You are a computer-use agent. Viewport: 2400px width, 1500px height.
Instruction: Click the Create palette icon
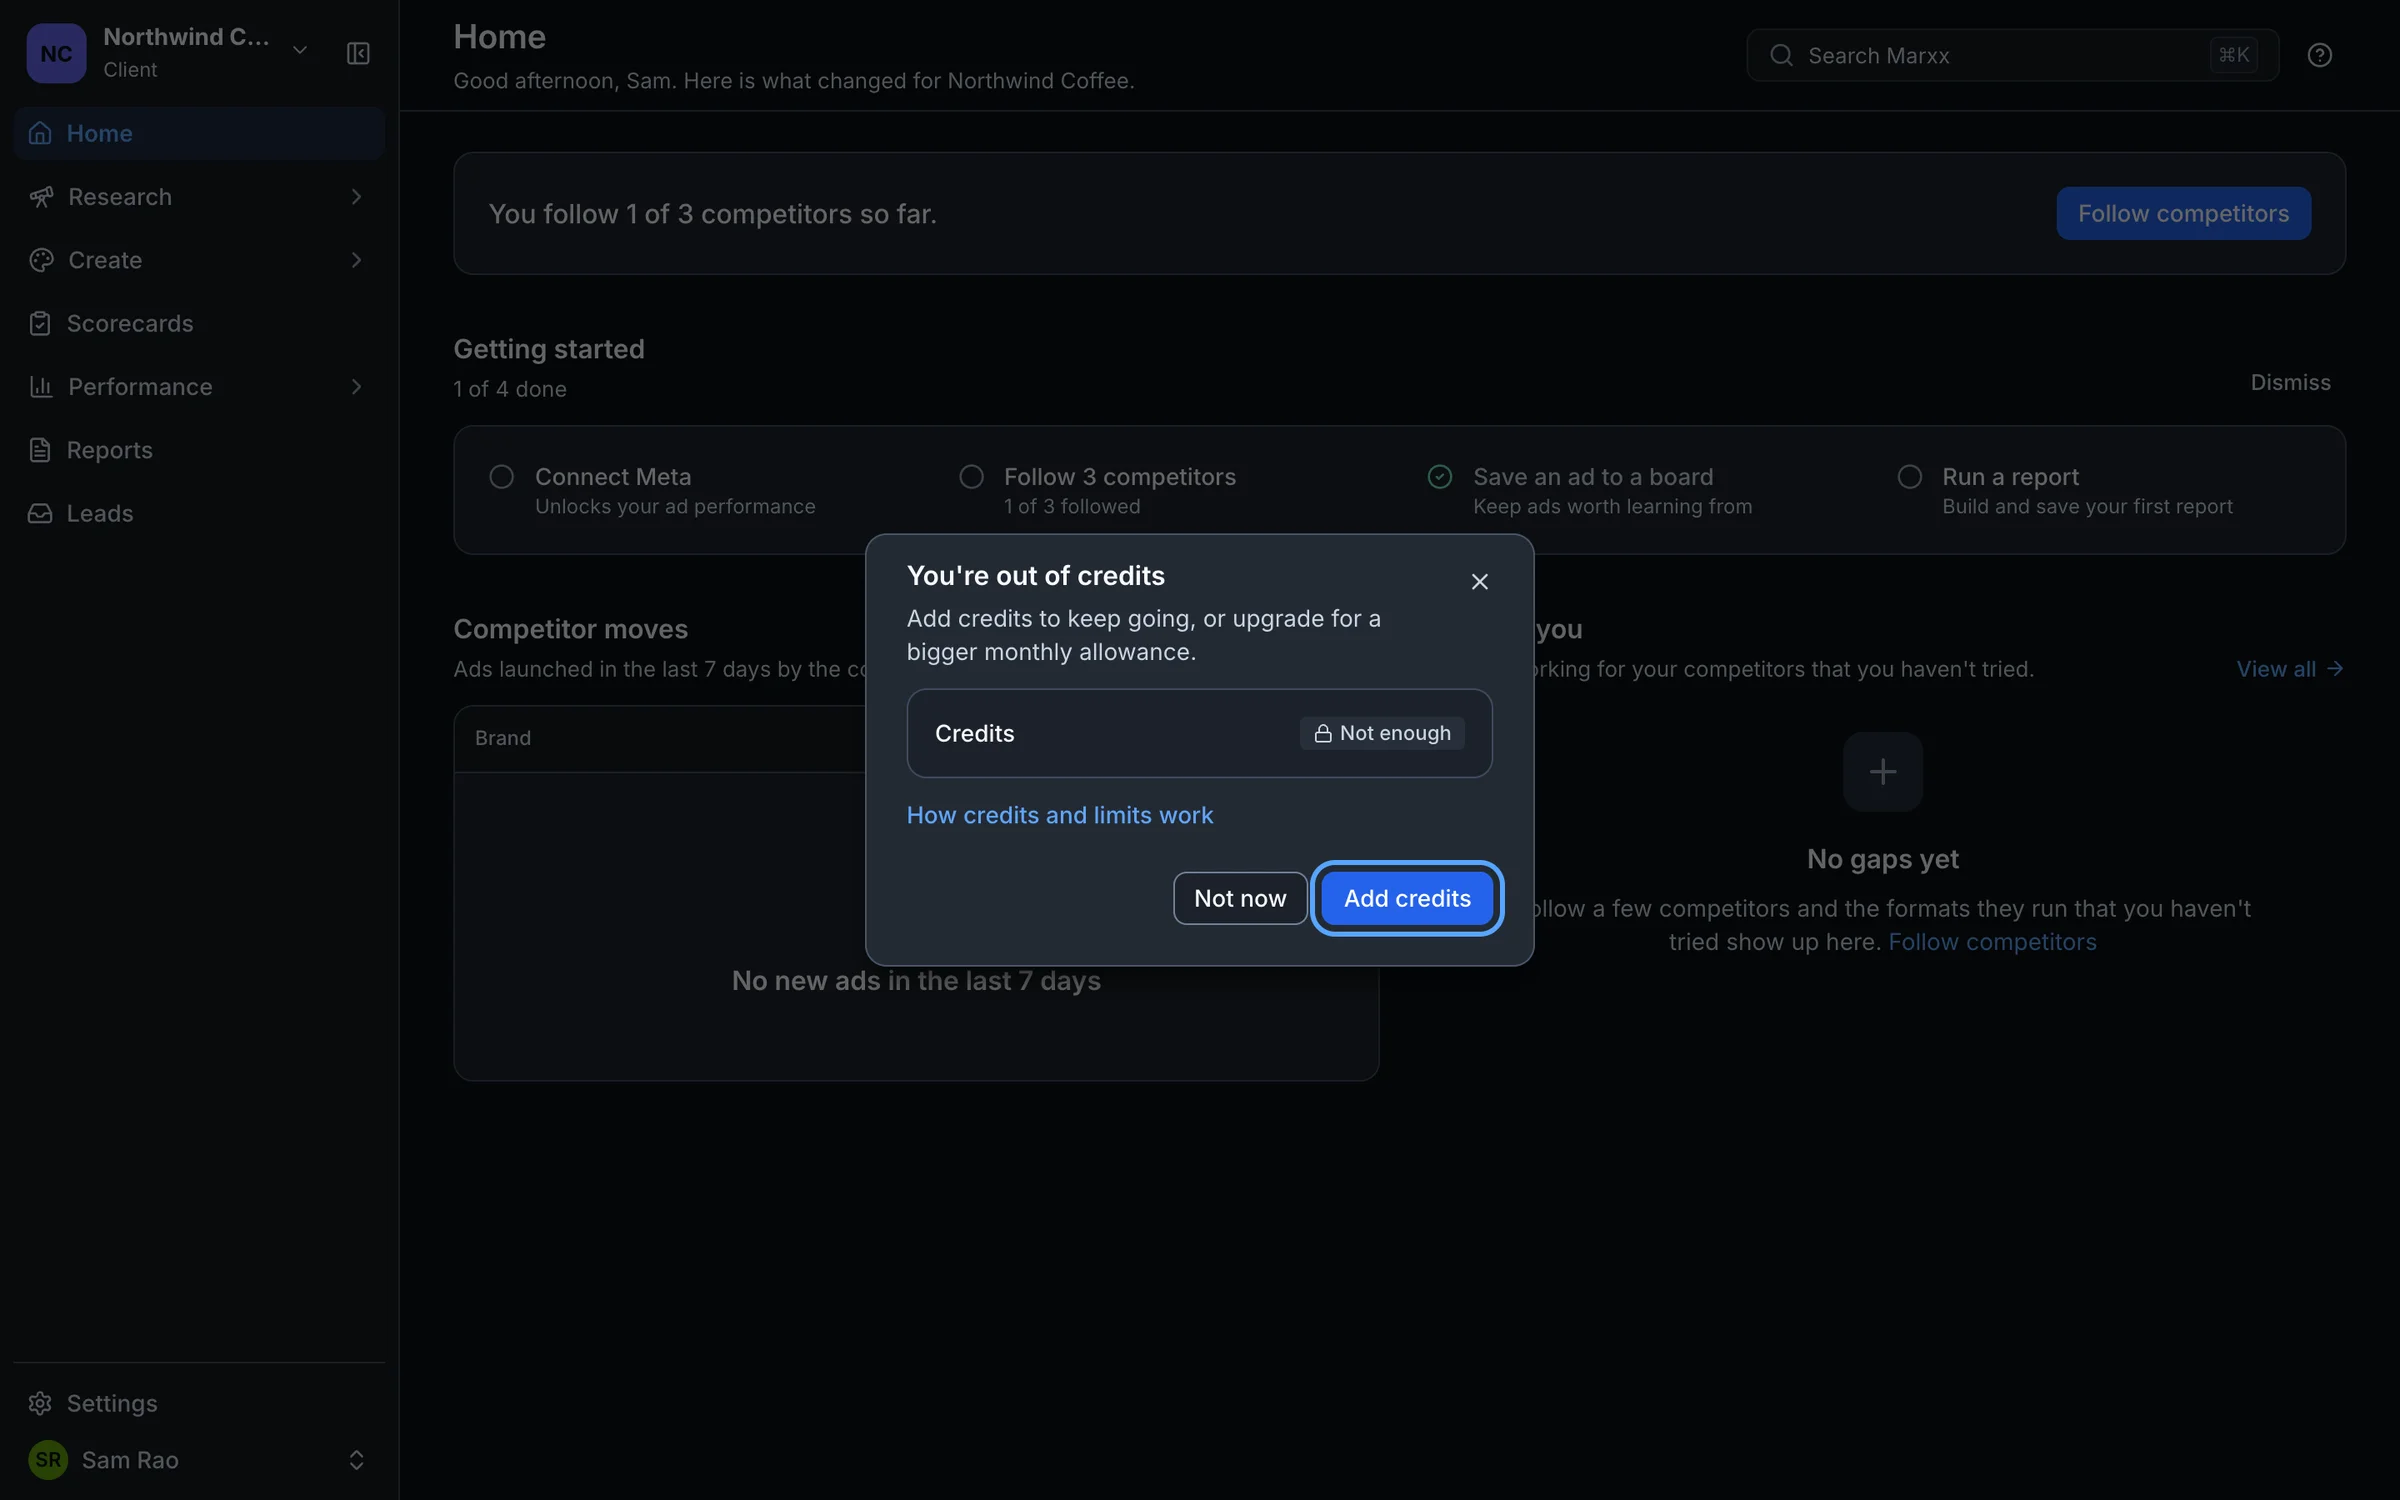tap(40, 260)
